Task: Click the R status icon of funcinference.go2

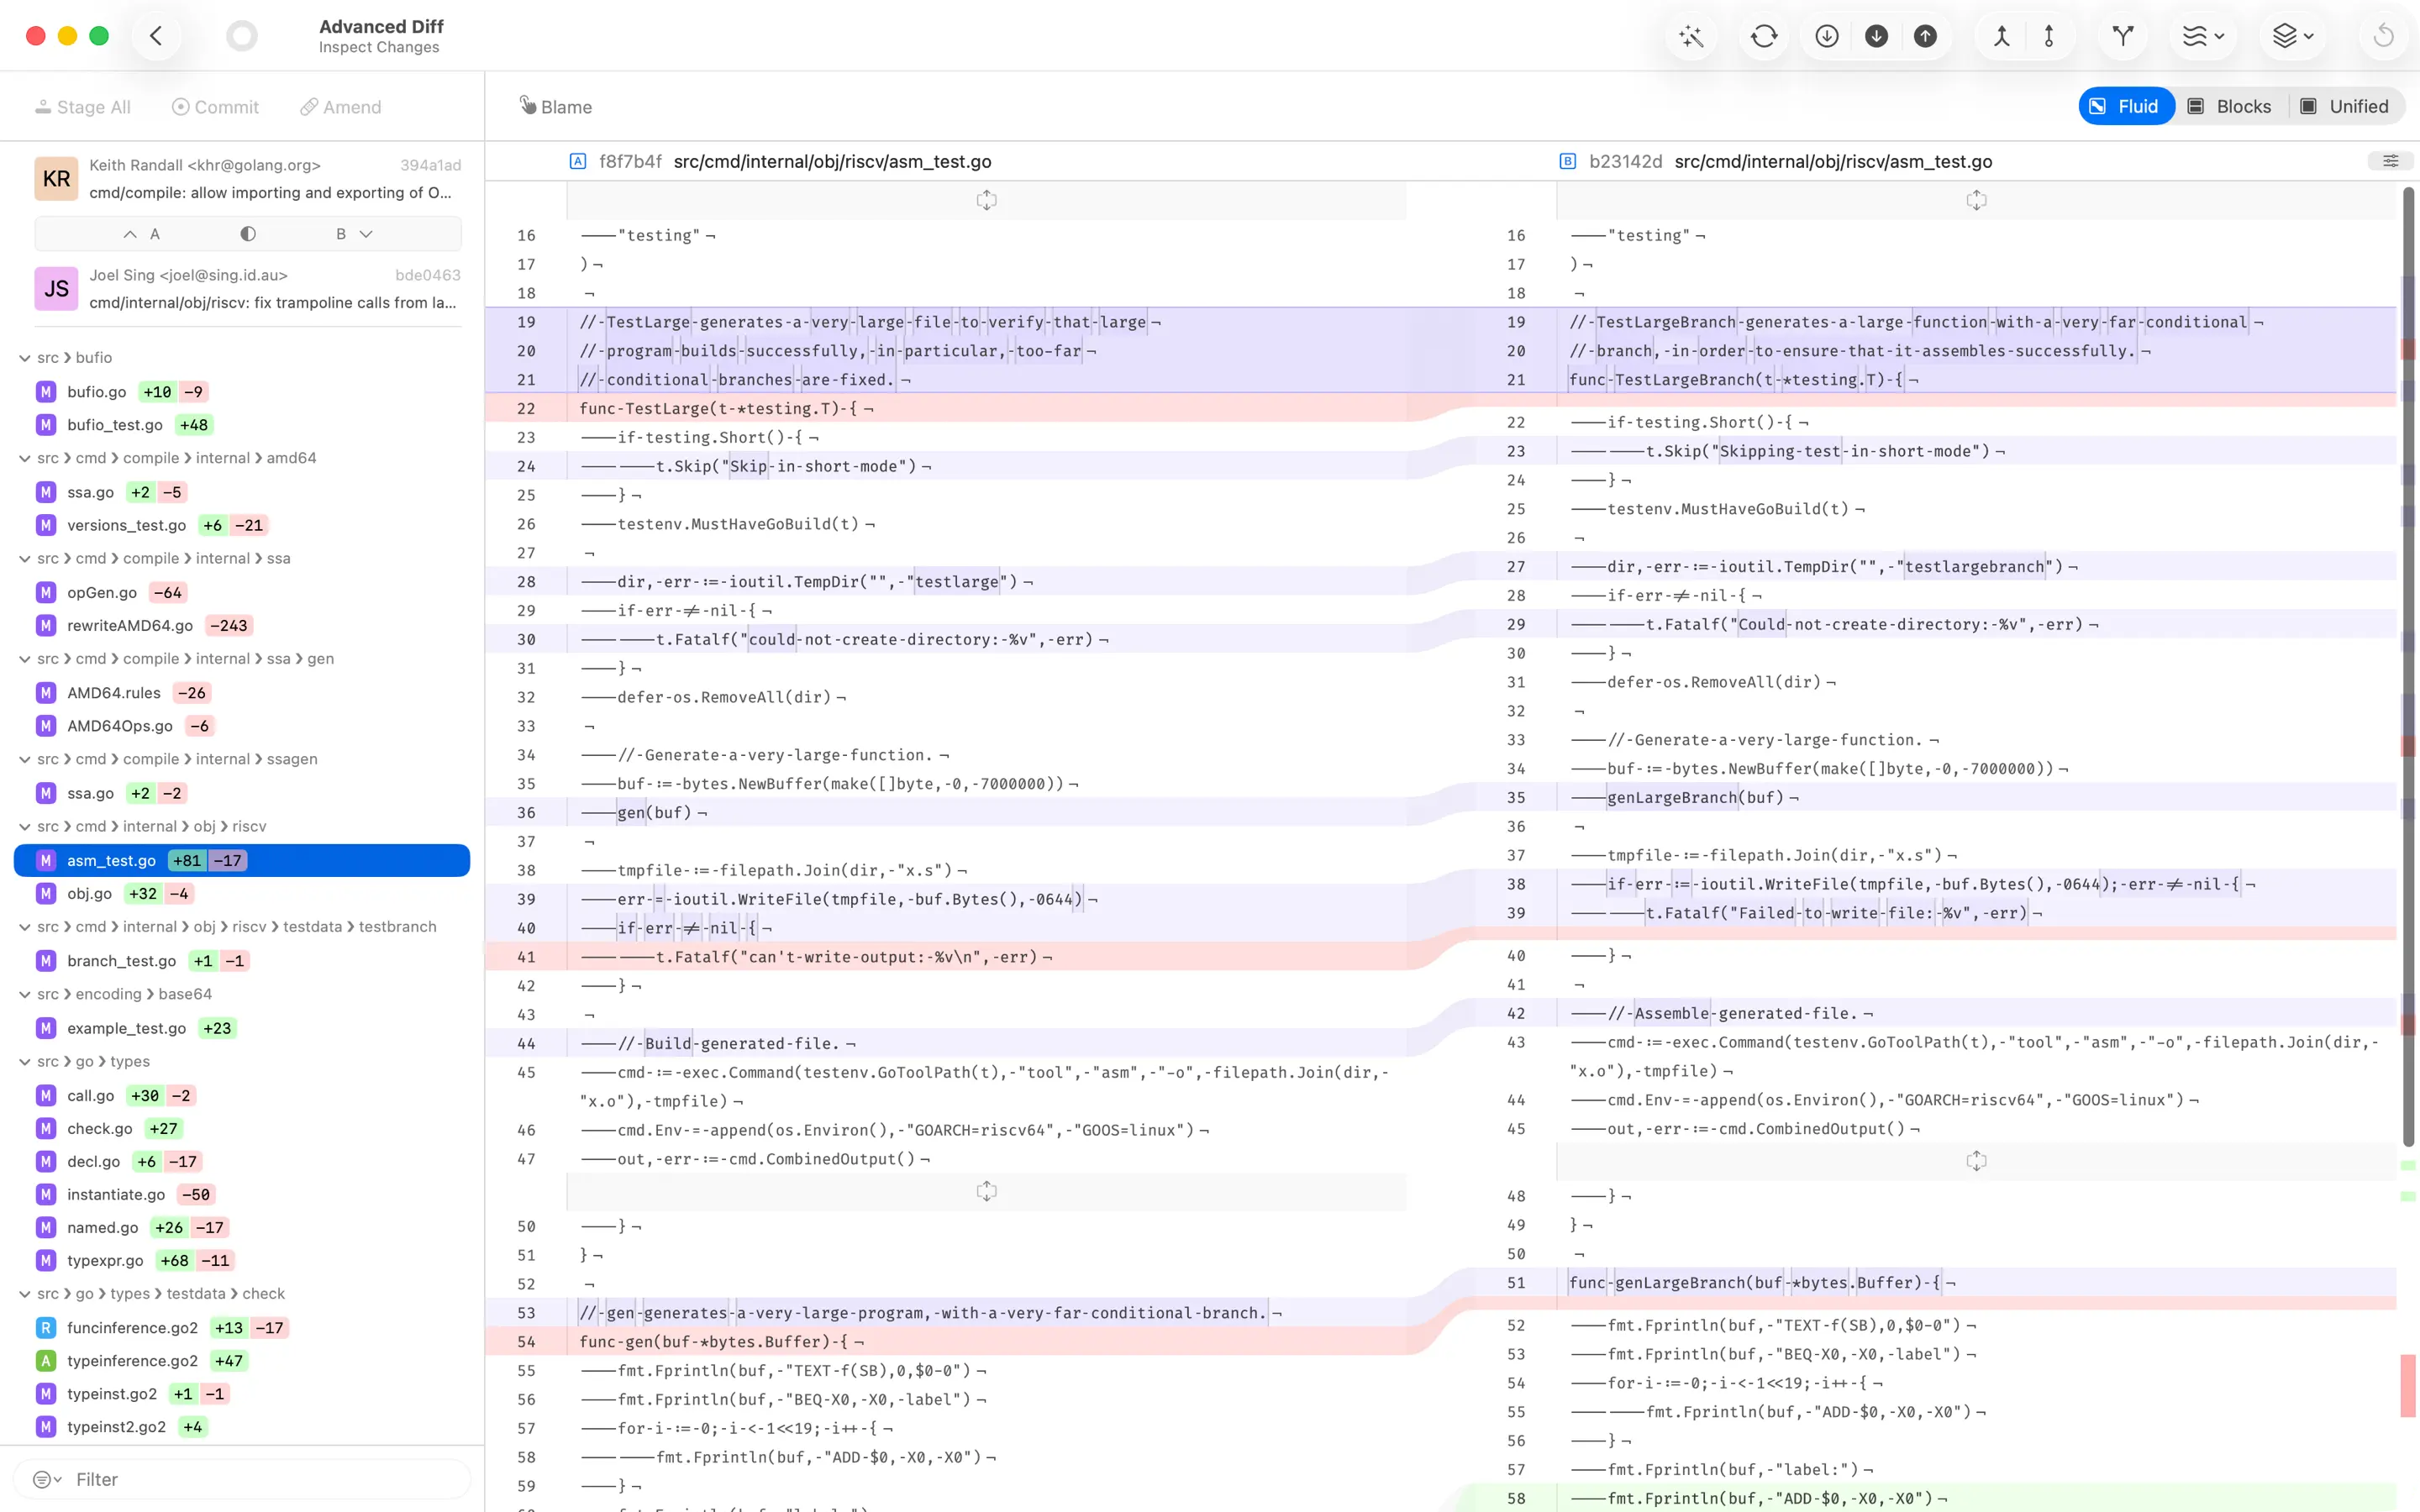Action: 46,1328
